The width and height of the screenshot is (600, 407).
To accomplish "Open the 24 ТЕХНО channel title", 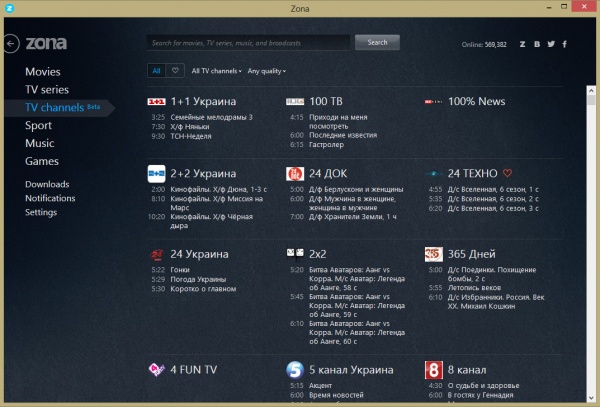I will pyautogui.click(x=473, y=174).
